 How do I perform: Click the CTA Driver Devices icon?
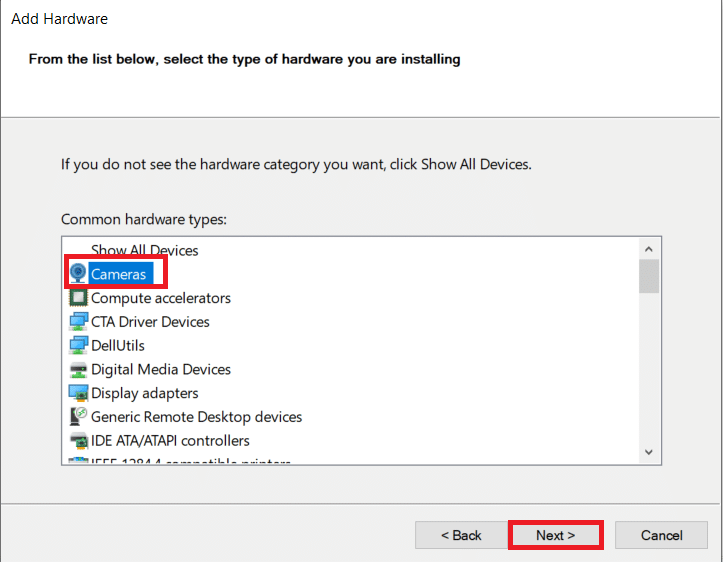pyautogui.click(x=79, y=322)
